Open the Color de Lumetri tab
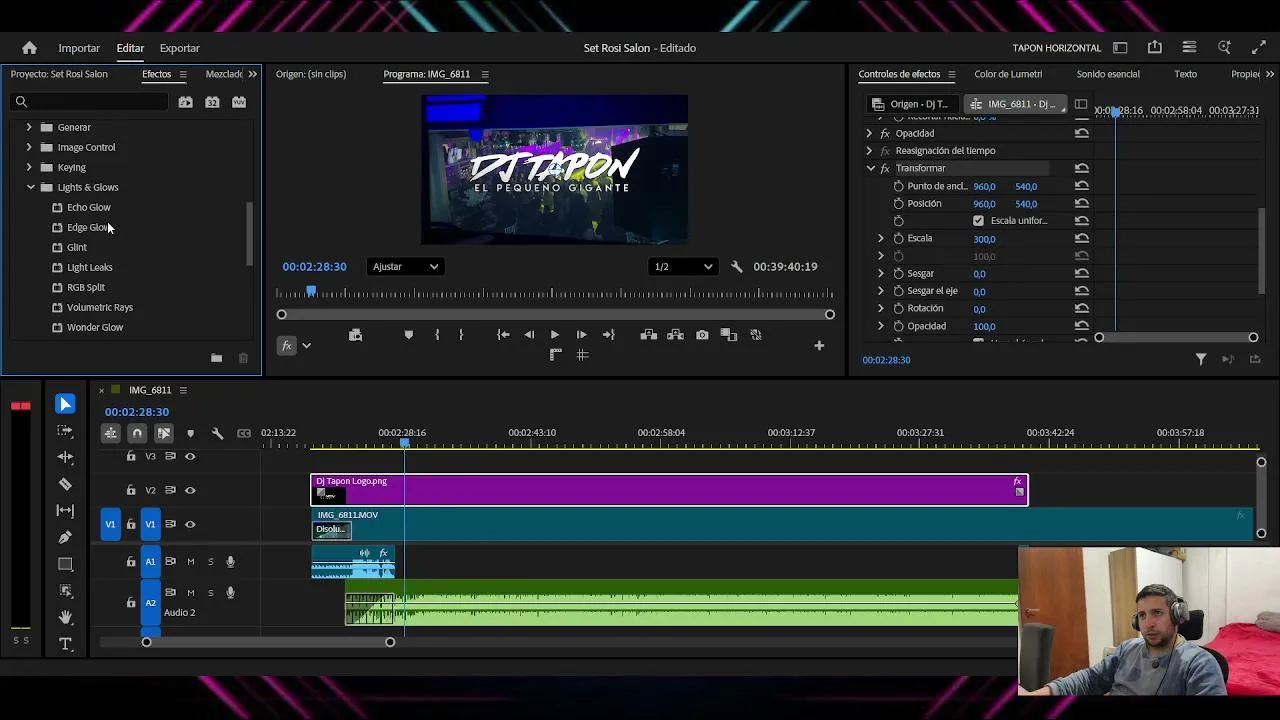The image size is (1280, 720). click(x=1008, y=74)
